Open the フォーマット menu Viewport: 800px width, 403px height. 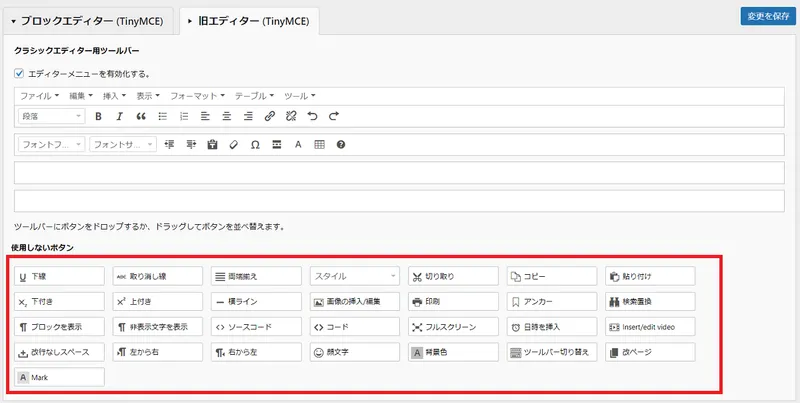pyautogui.click(x=197, y=96)
